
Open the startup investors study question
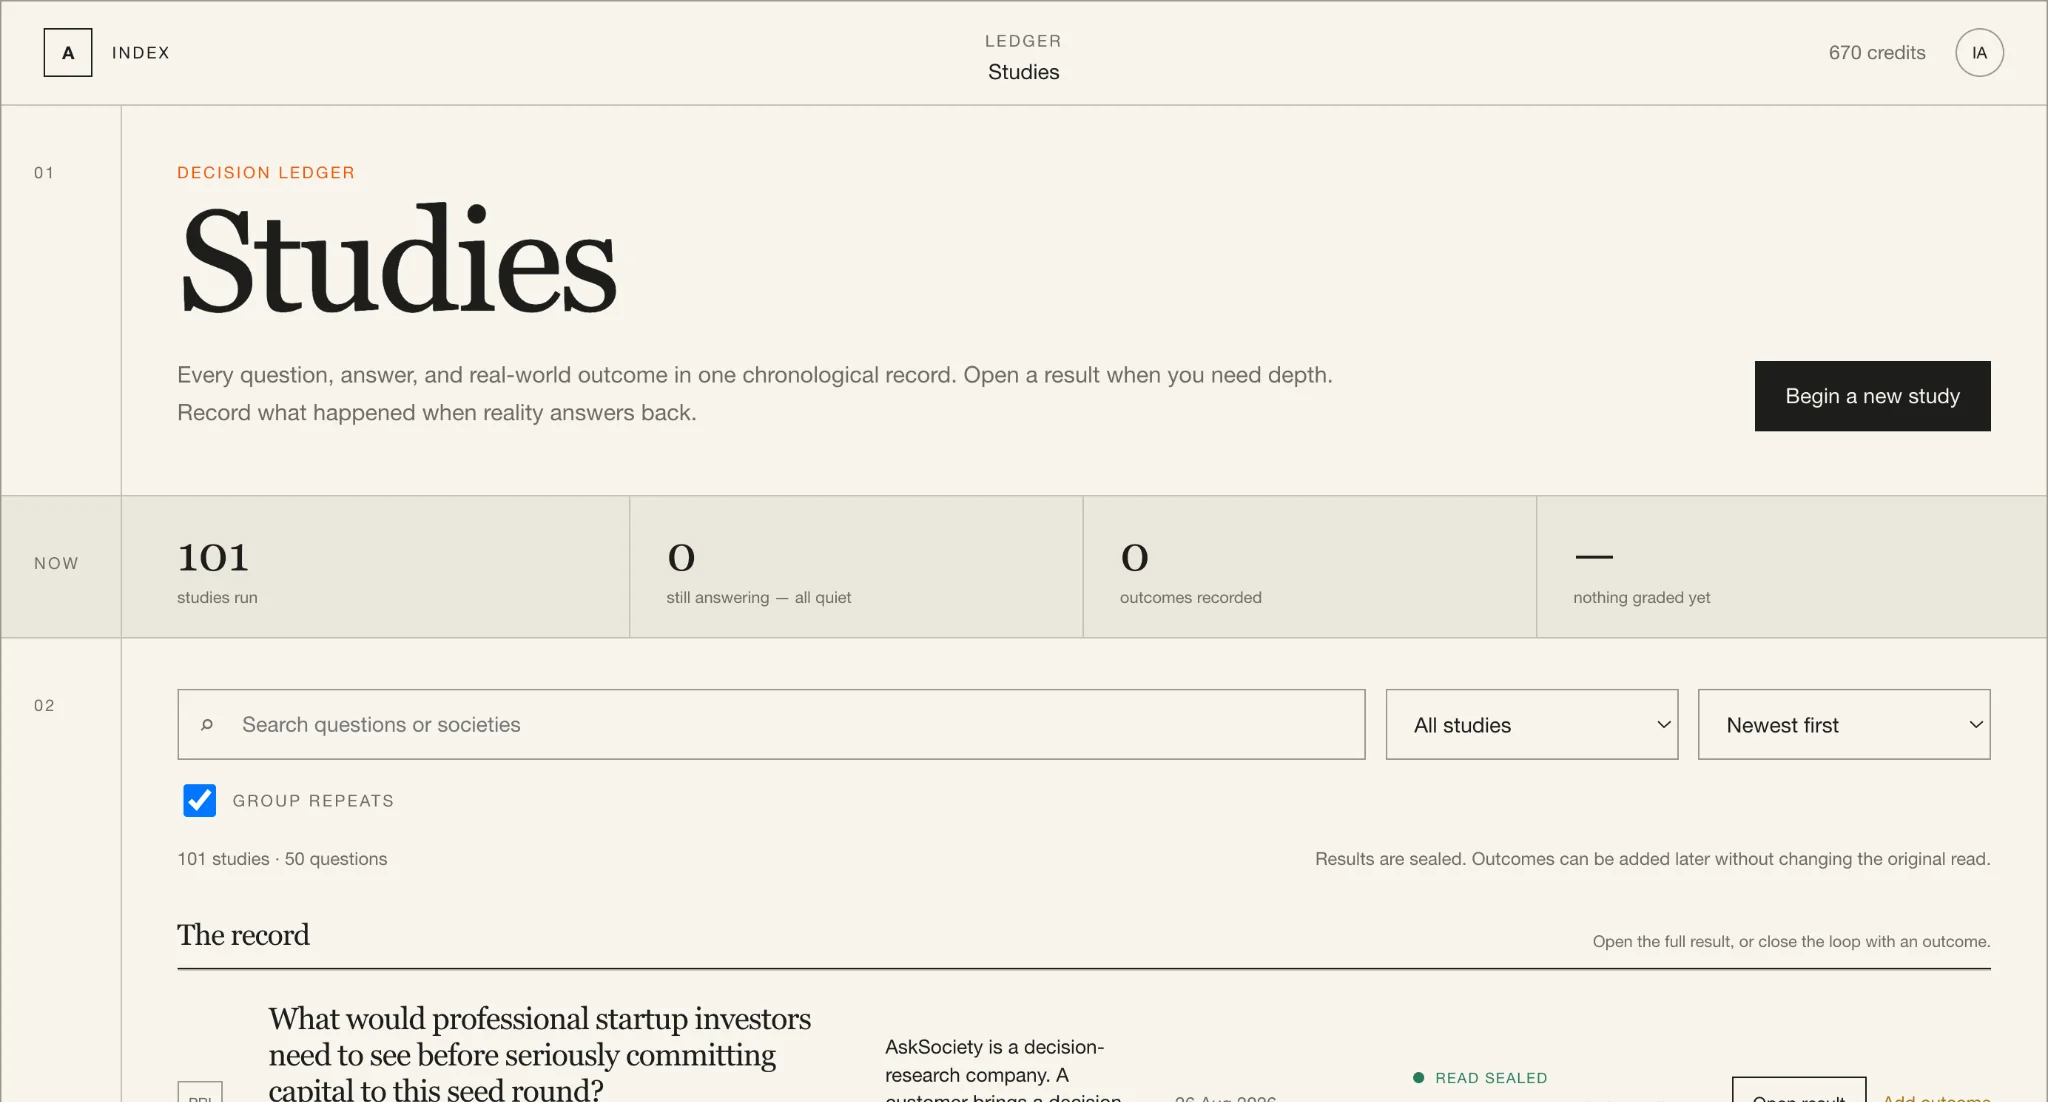coord(540,1053)
